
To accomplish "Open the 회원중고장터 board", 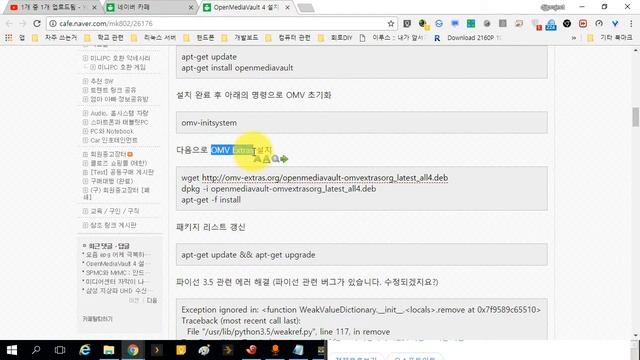I will pyautogui.click(x=108, y=154).
